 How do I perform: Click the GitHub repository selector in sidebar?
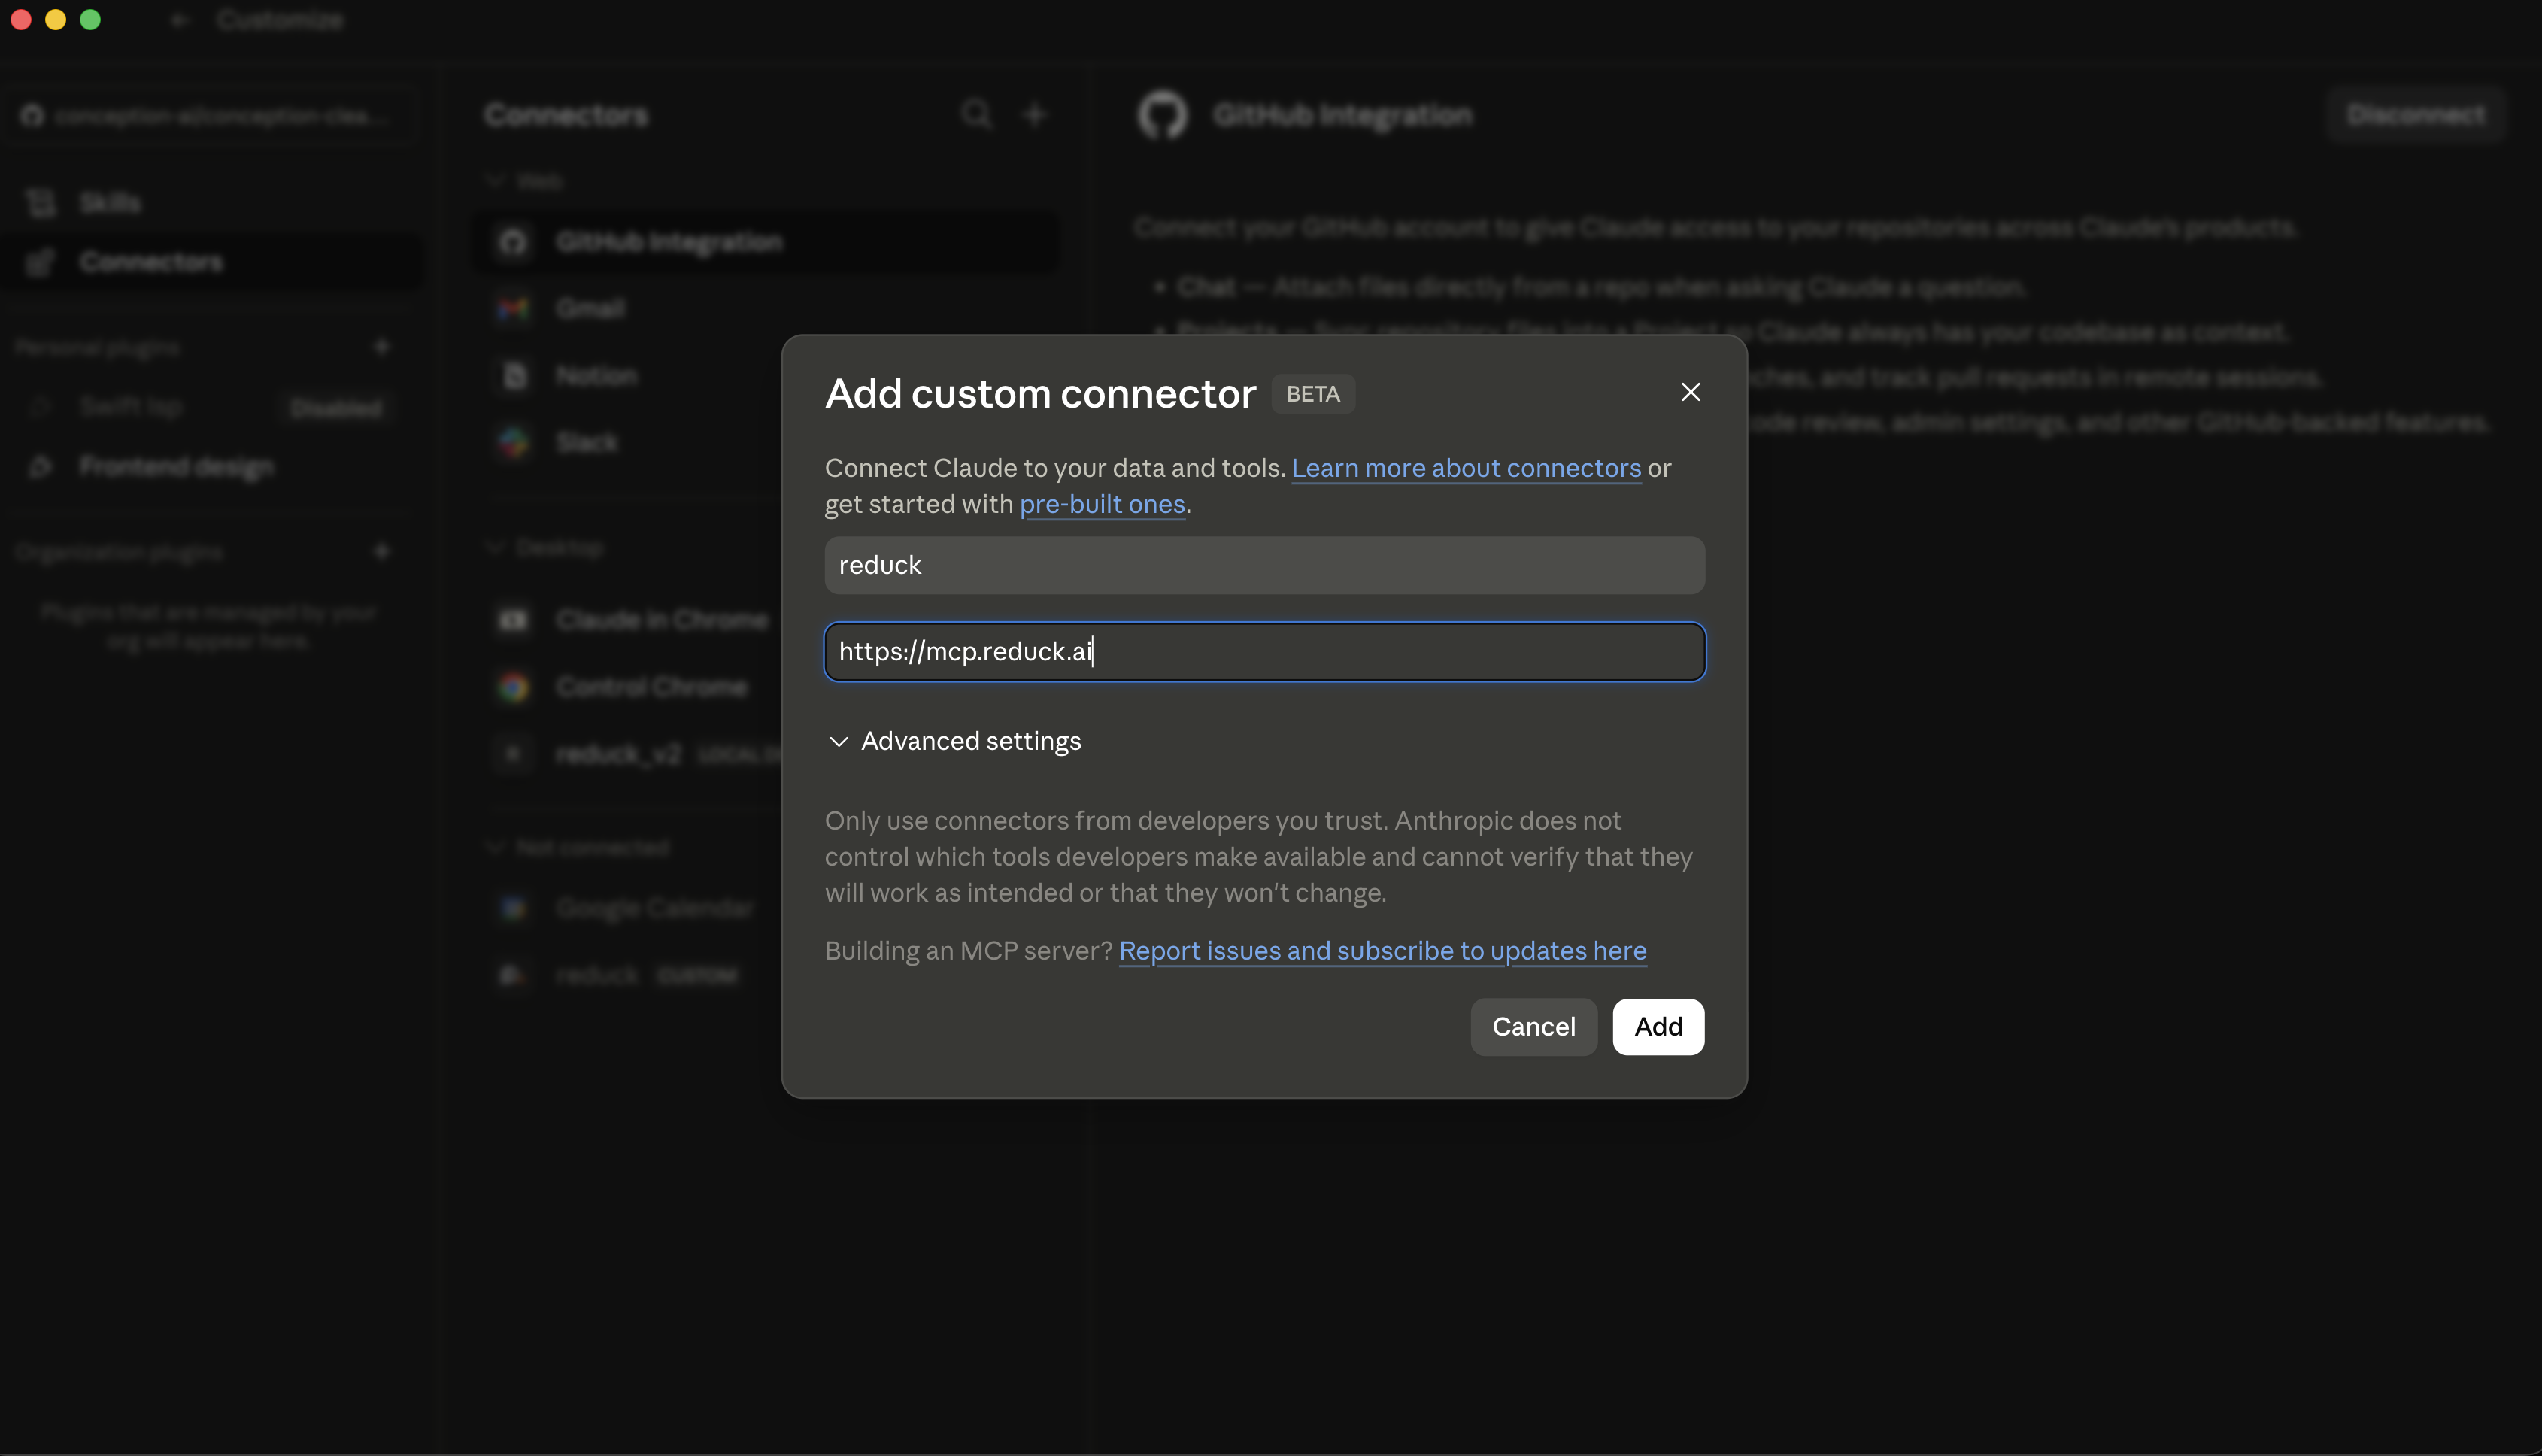(x=210, y=116)
